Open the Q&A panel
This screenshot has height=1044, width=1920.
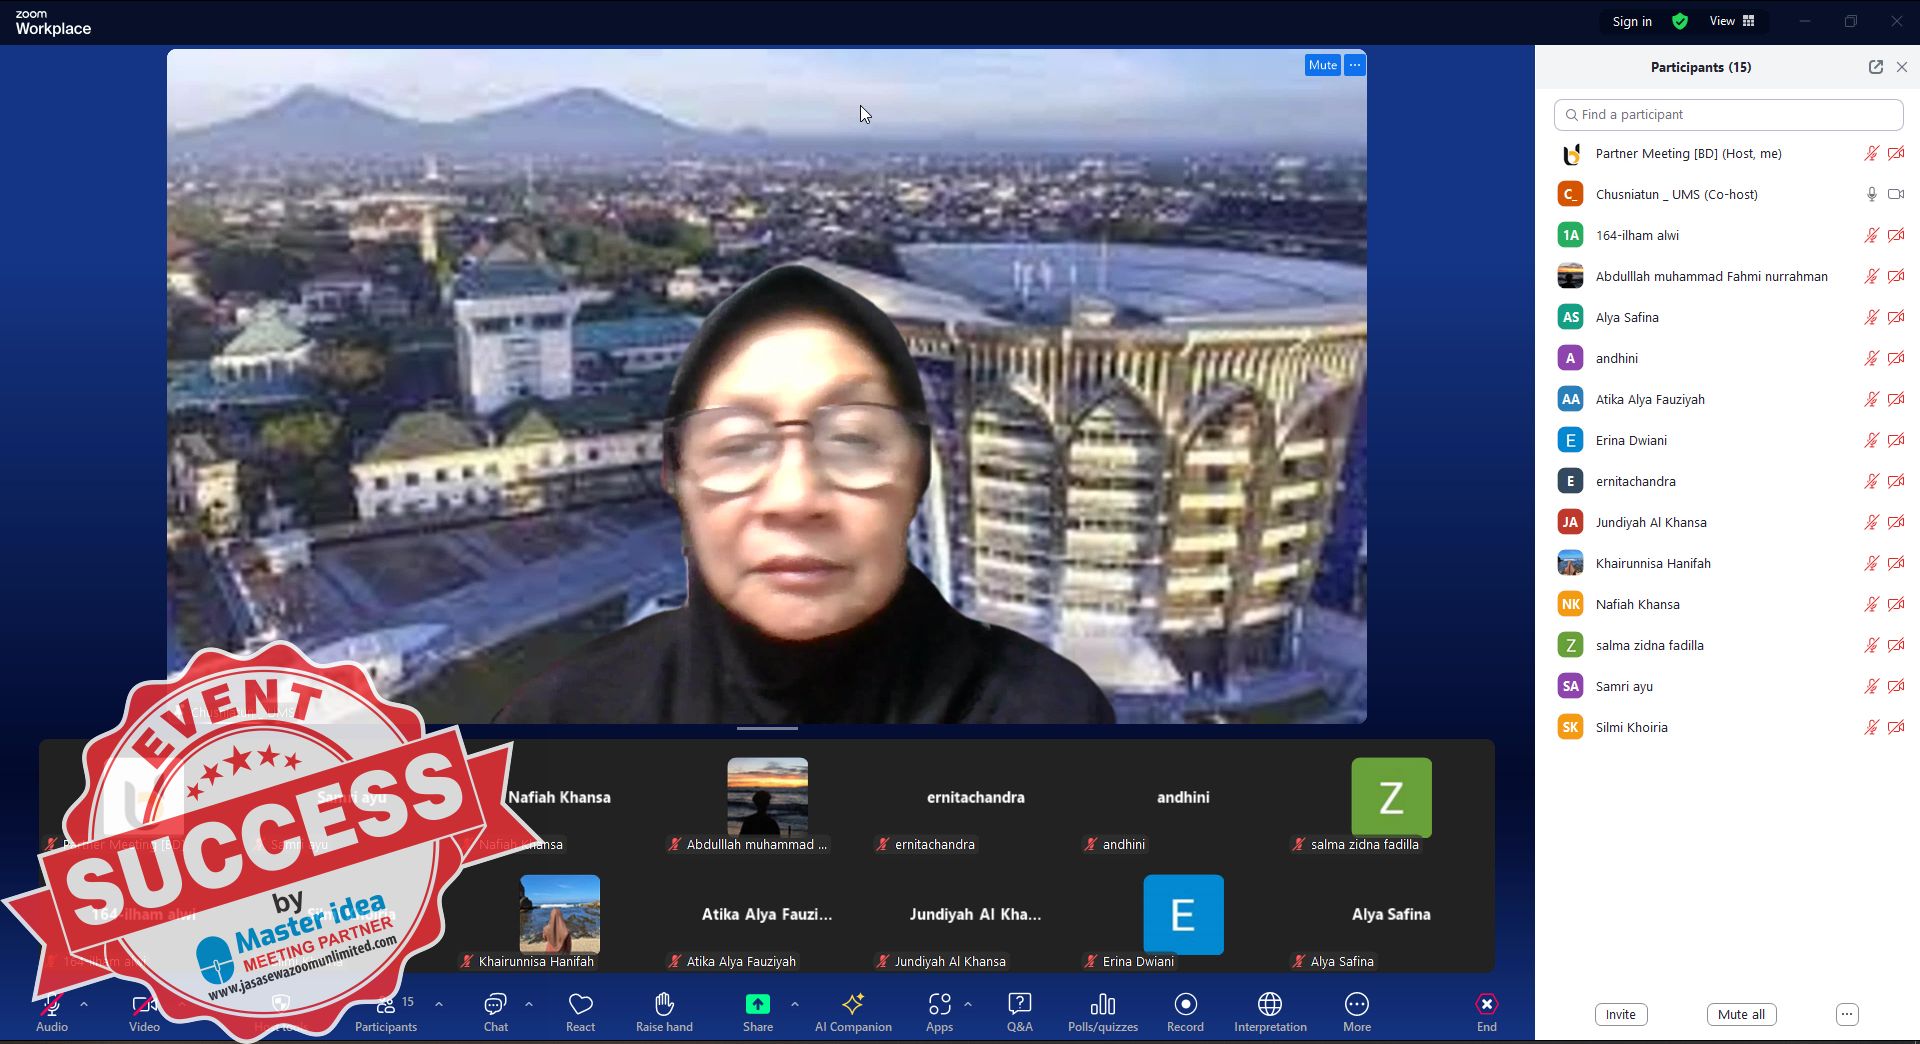click(1019, 1005)
